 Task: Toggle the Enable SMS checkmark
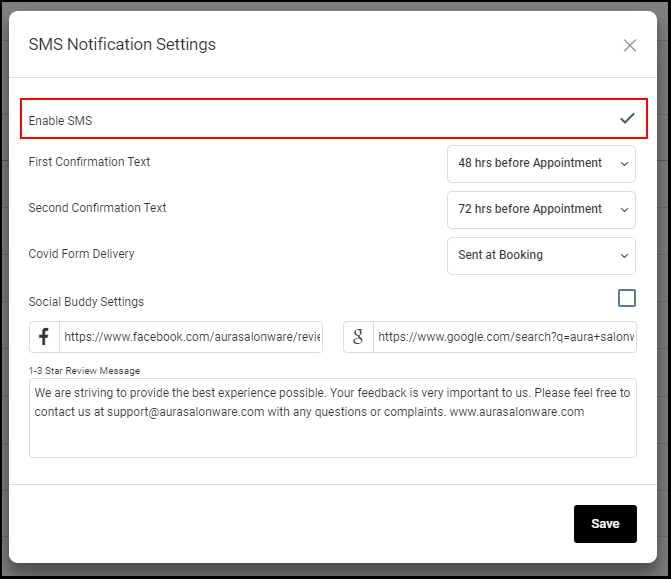coord(627,119)
